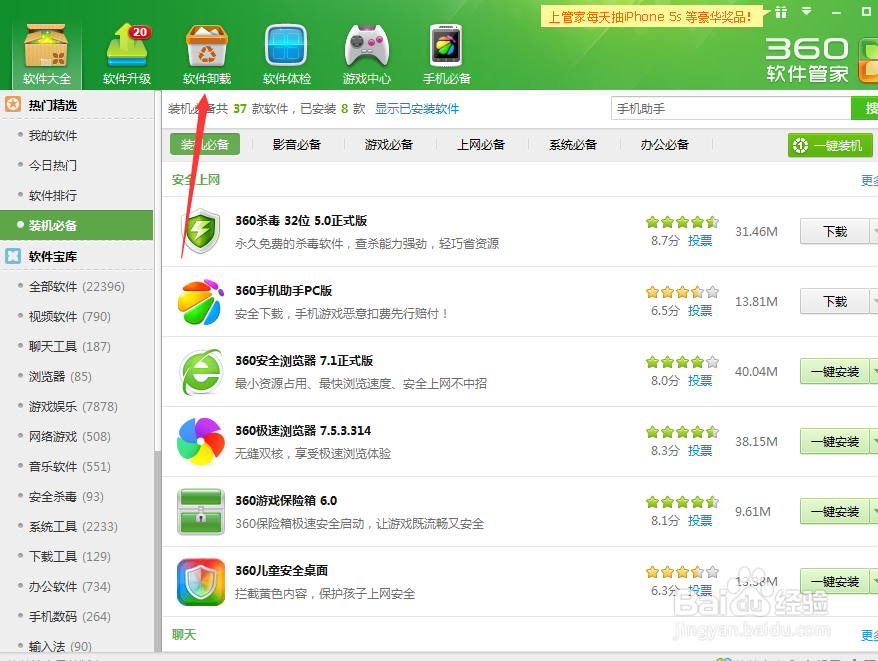878x661 pixels.
Task: Select the 浏览器 category in the sidebar
Action: click(x=46, y=376)
